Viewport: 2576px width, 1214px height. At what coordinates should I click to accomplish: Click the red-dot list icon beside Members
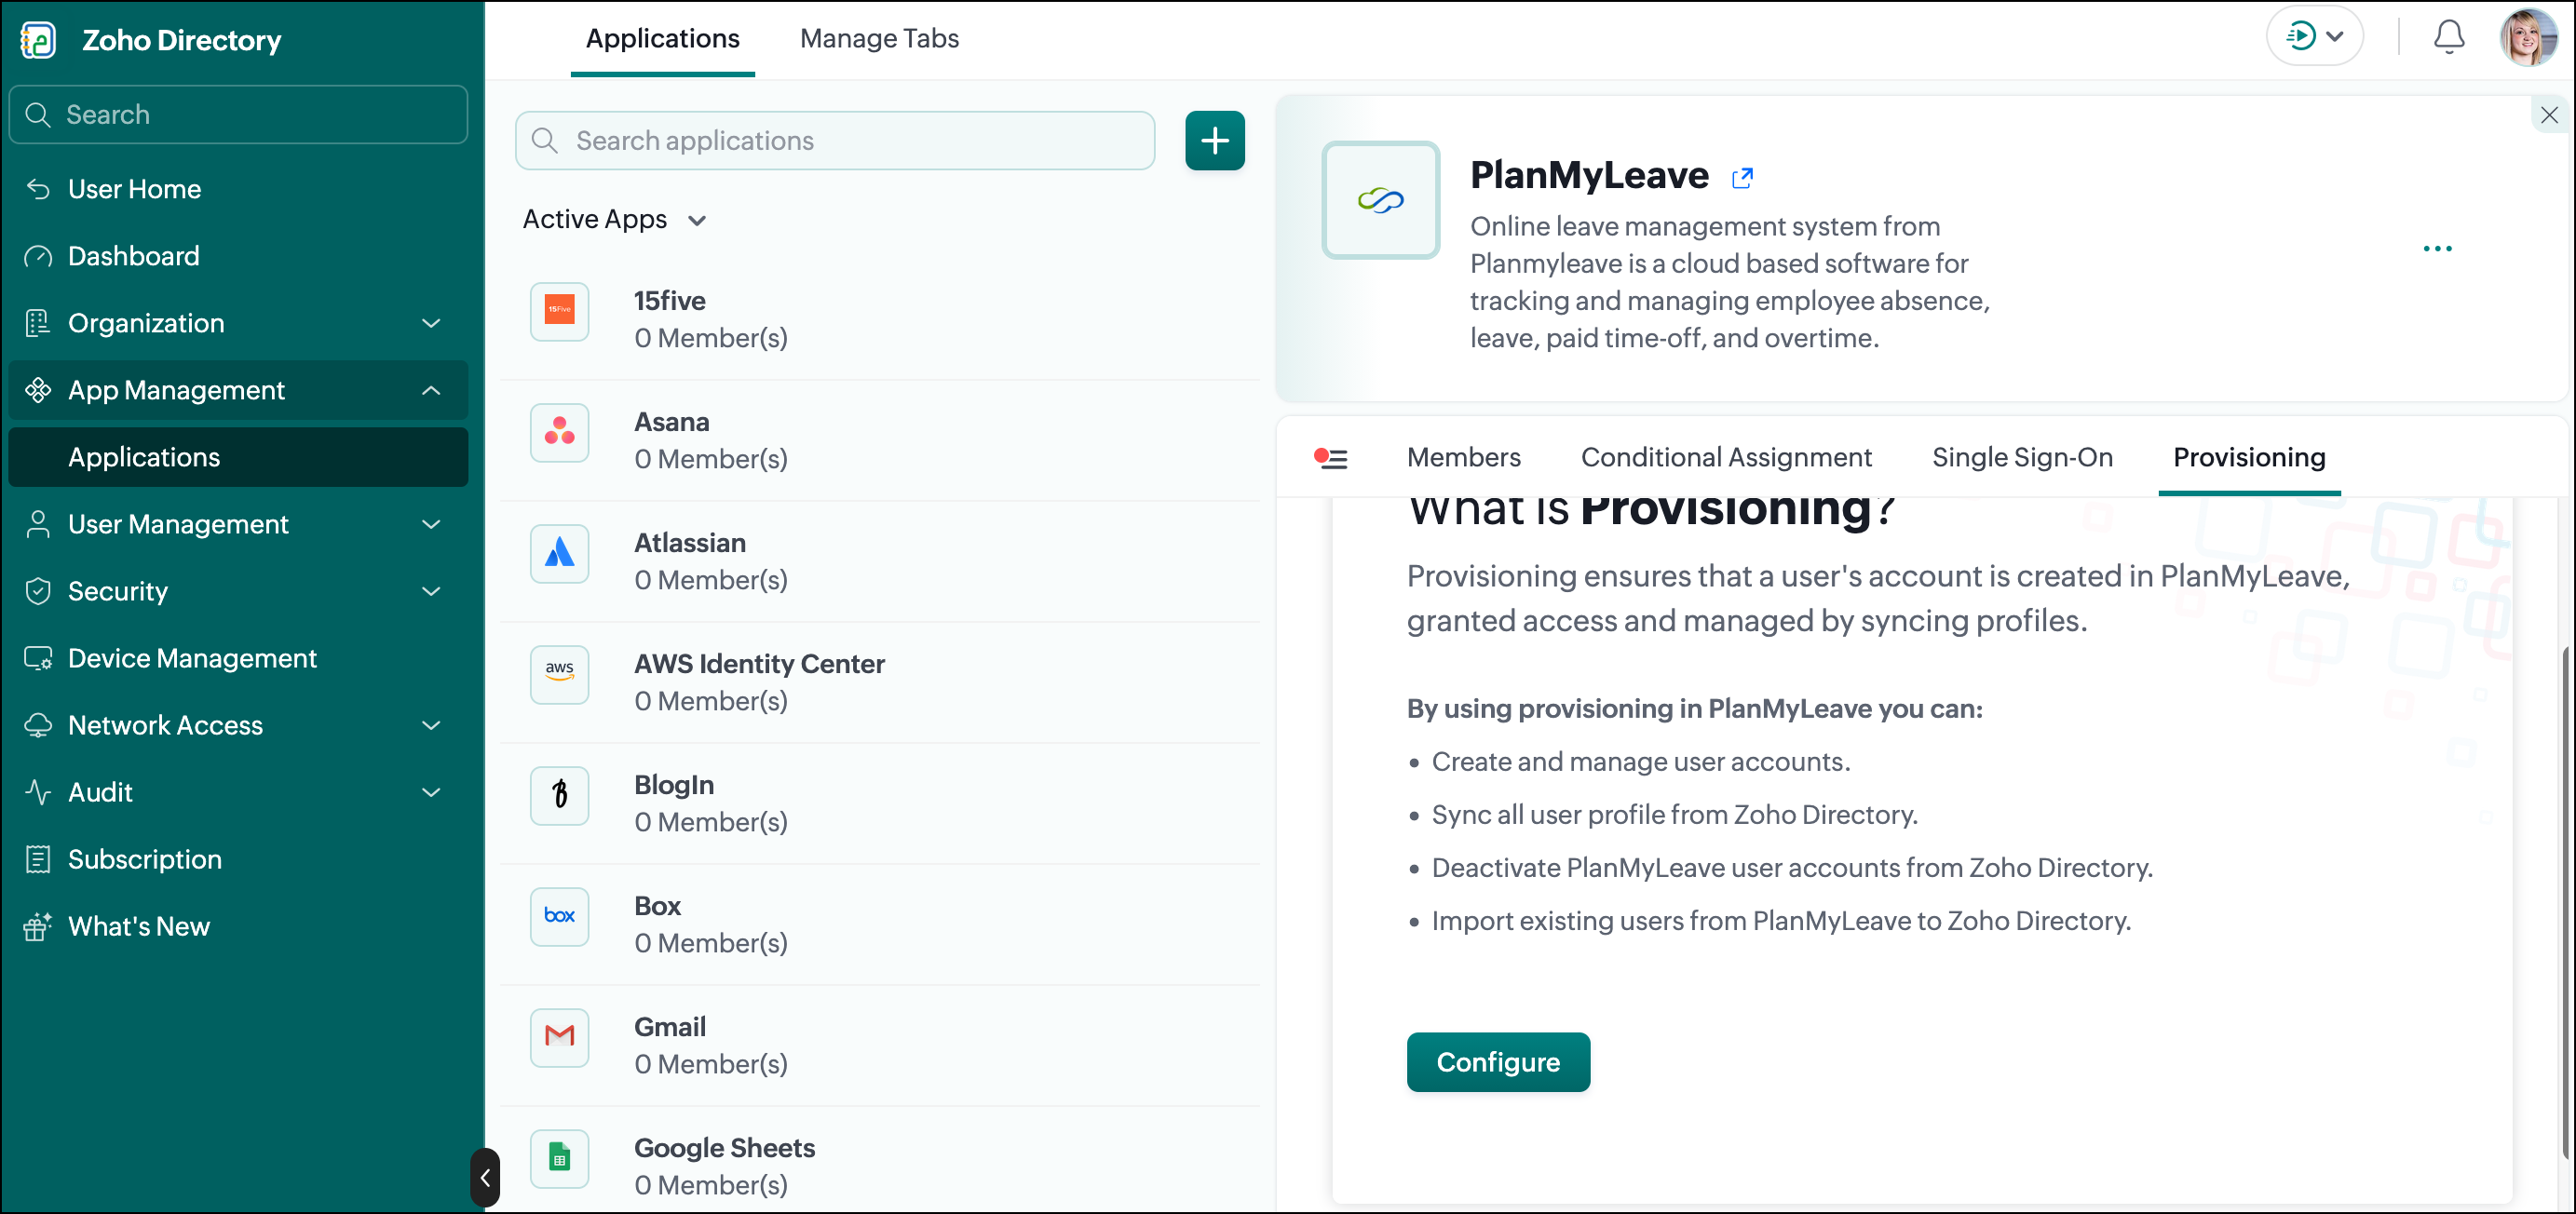[1330, 458]
